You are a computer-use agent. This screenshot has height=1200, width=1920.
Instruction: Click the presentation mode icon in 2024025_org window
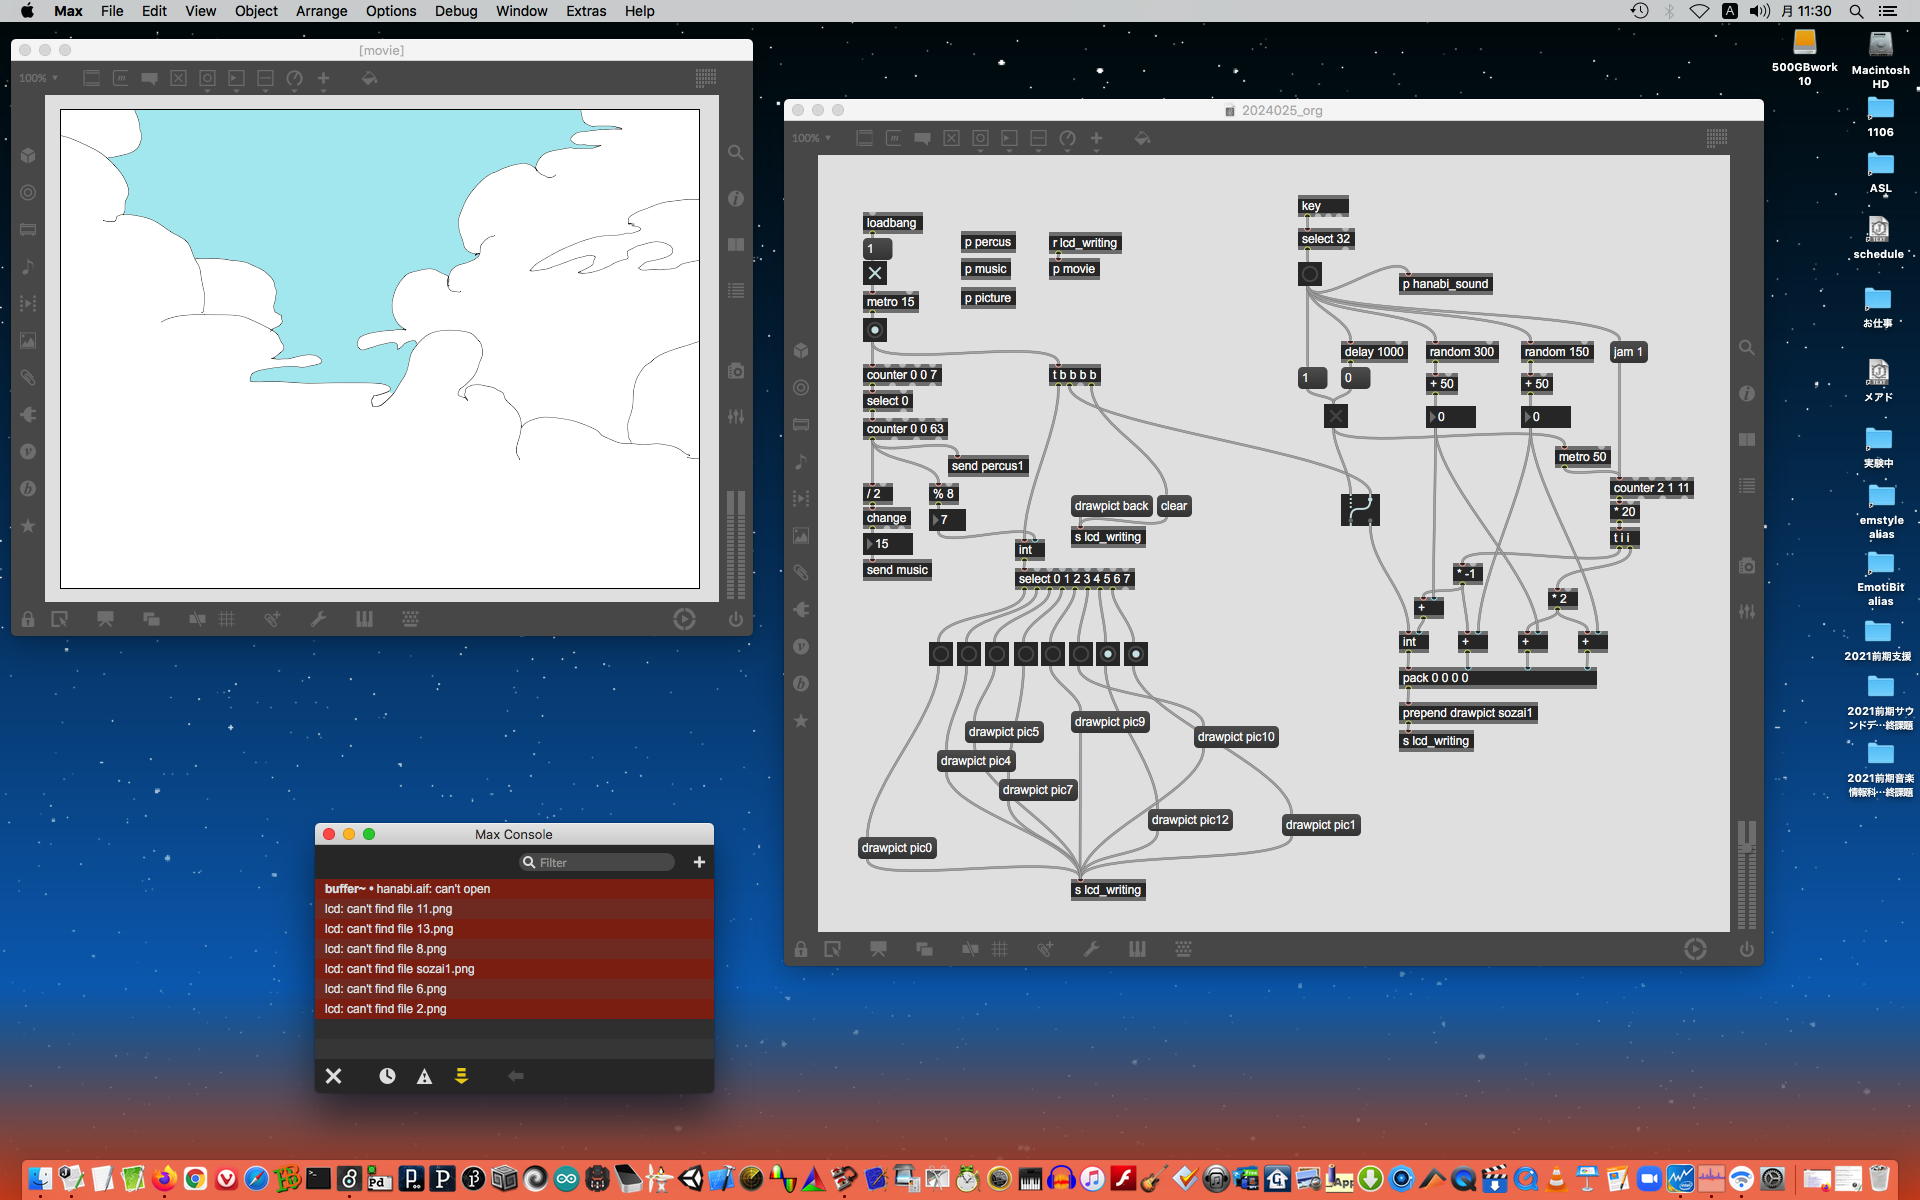[878, 949]
